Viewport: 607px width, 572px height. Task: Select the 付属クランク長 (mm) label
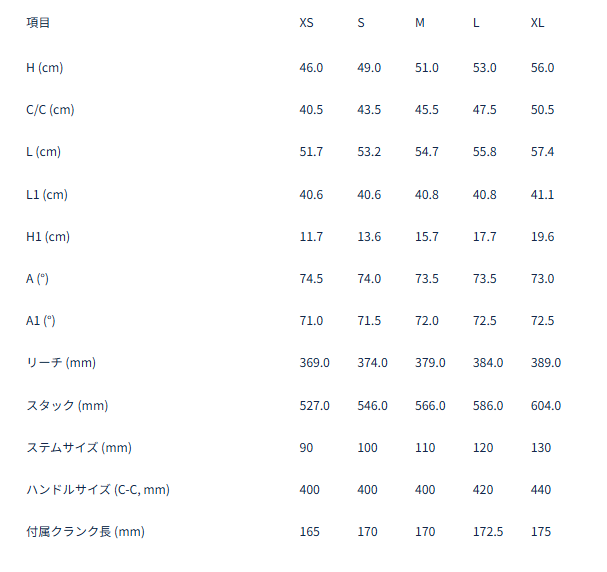tap(86, 532)
